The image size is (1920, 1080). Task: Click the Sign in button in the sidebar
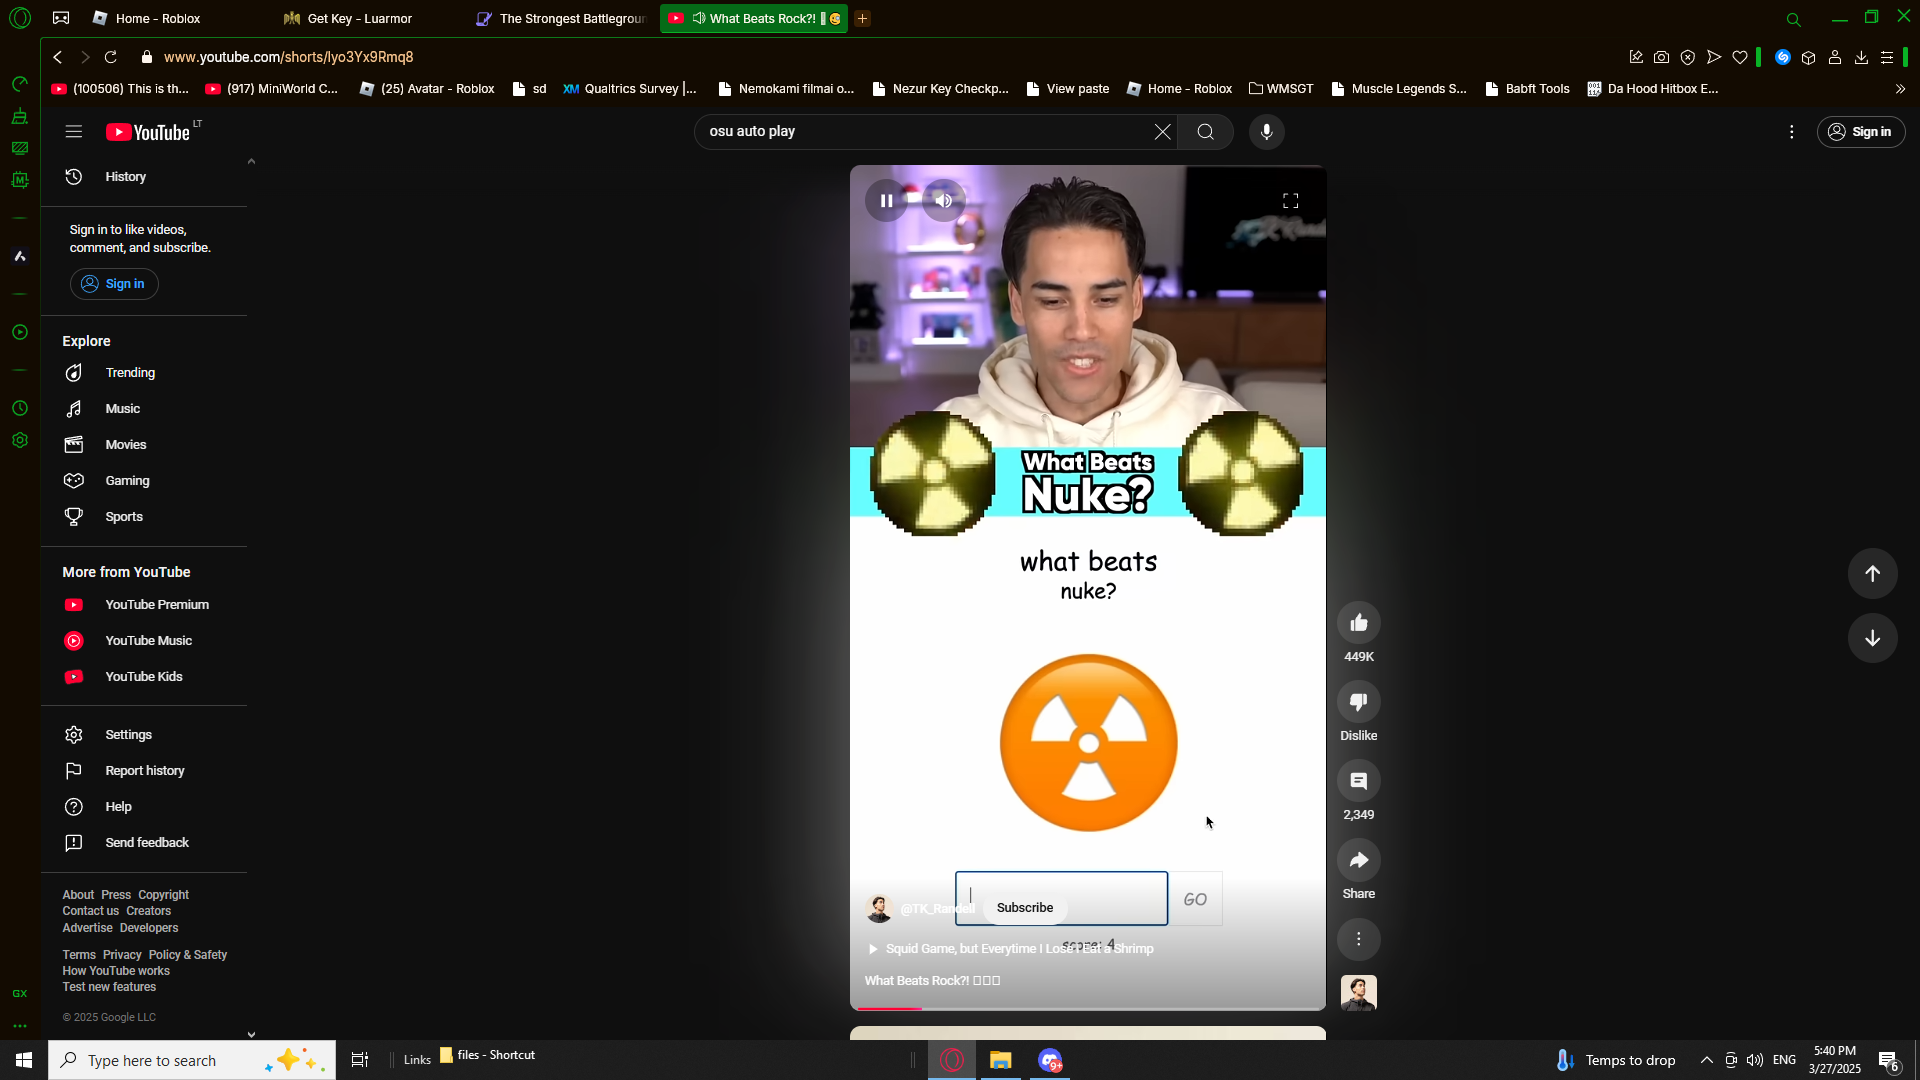pyautogui.click(x=114, y=284)
